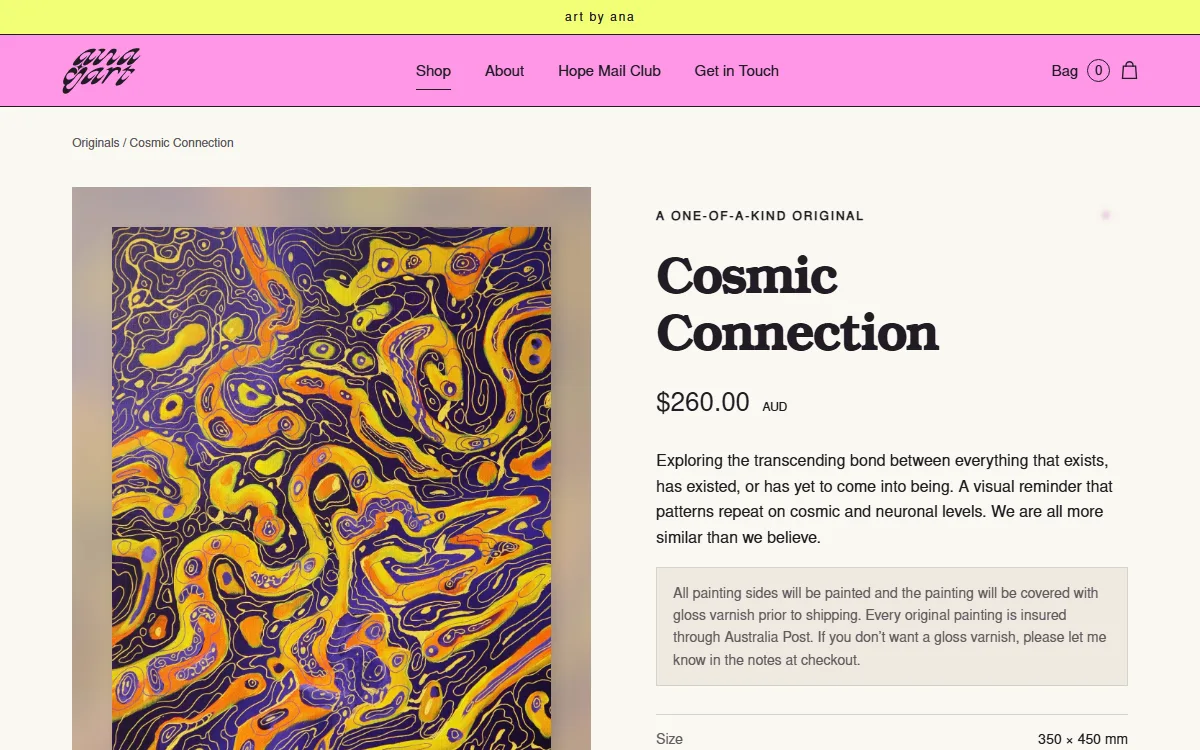Open the Shop menu item
The image size is (1200, 750).
coord(433,71)
